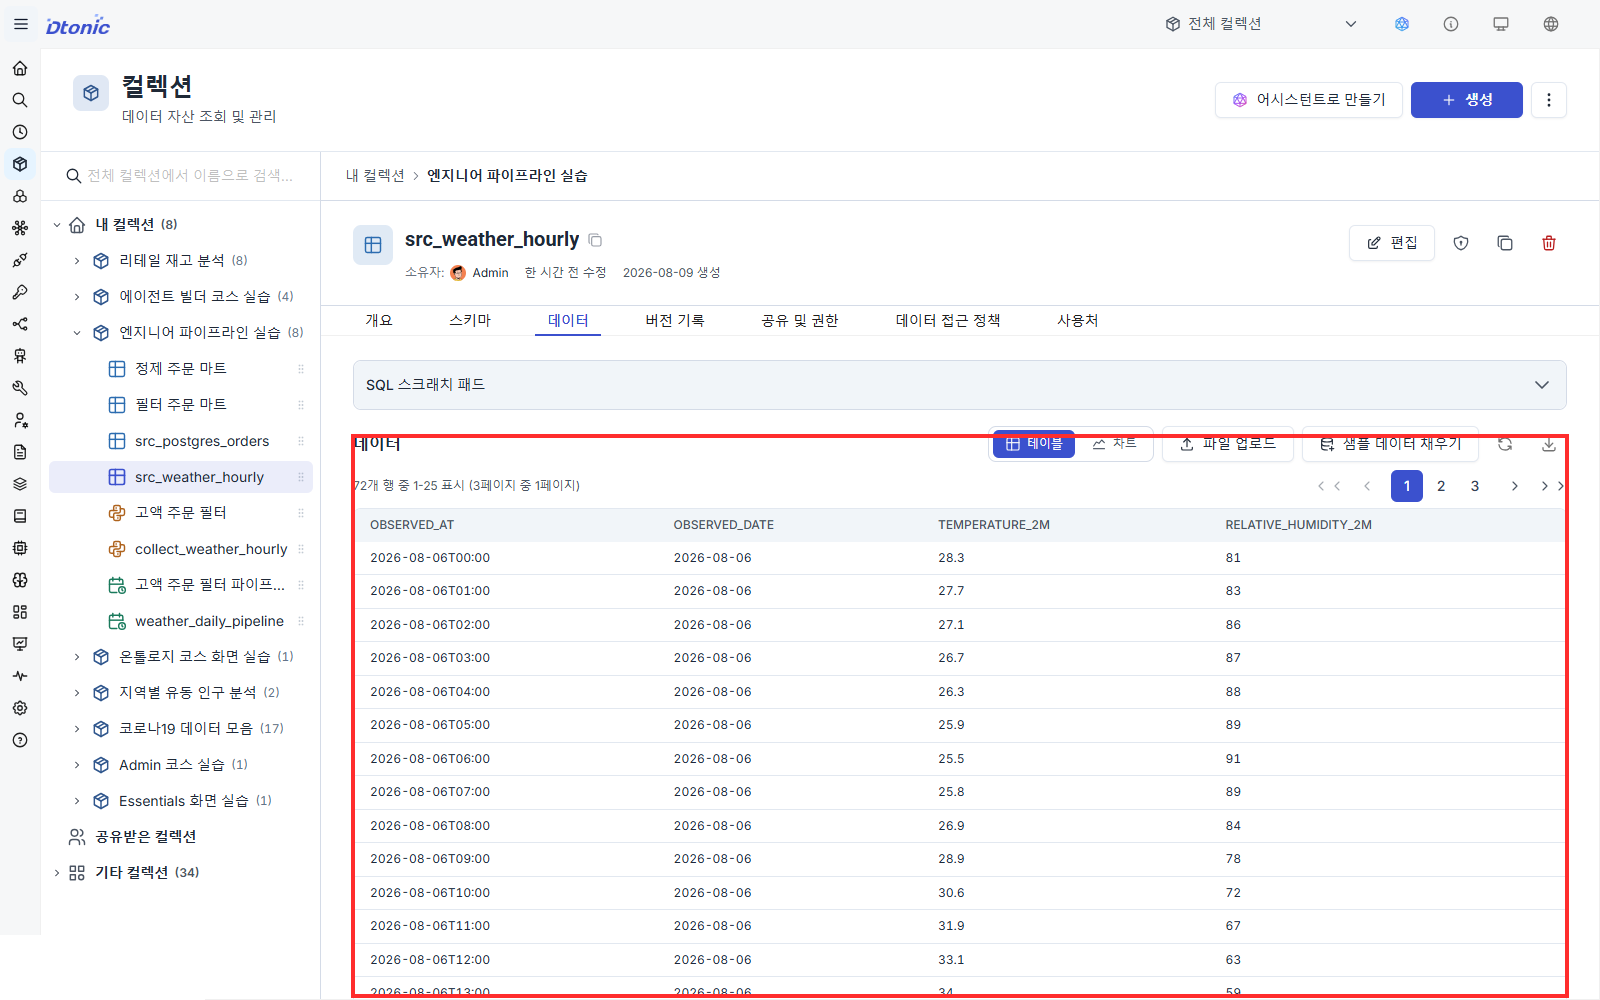This screenshot has width=1600, height=1000.
Task: Expand the SQL 스크래치 패드 panel
Action: 960,385
